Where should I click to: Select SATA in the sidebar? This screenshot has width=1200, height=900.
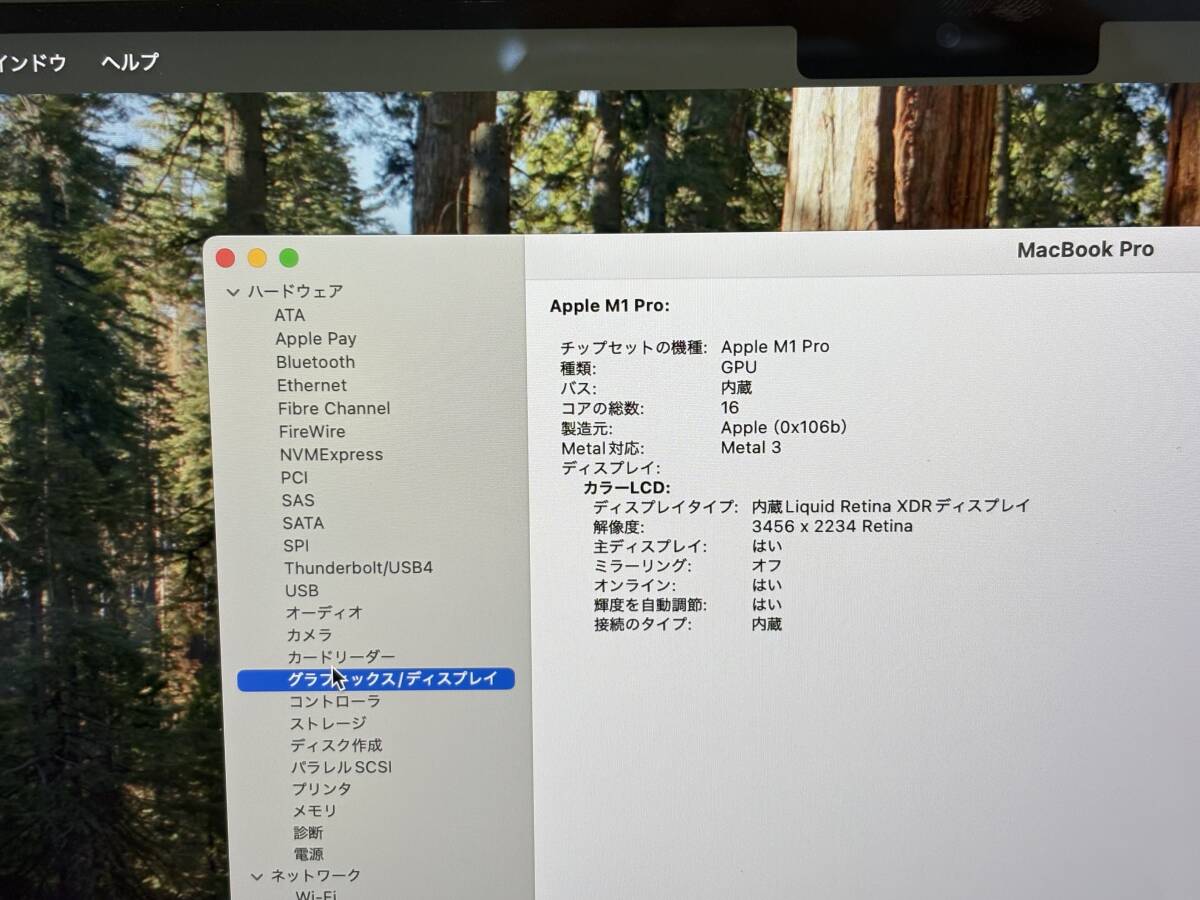(303, 523)
